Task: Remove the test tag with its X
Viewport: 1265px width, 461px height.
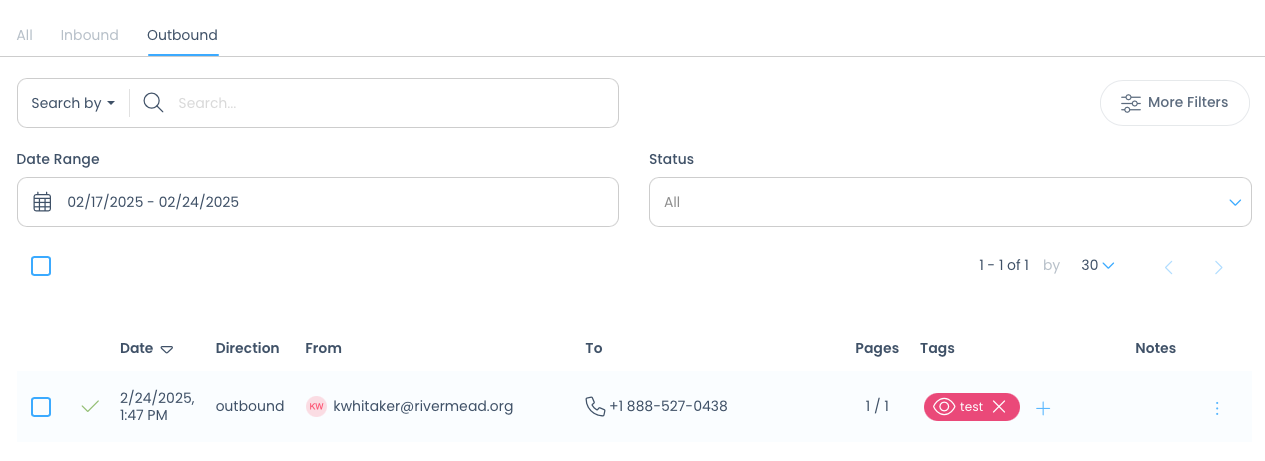Action: (x=998, y=407)
